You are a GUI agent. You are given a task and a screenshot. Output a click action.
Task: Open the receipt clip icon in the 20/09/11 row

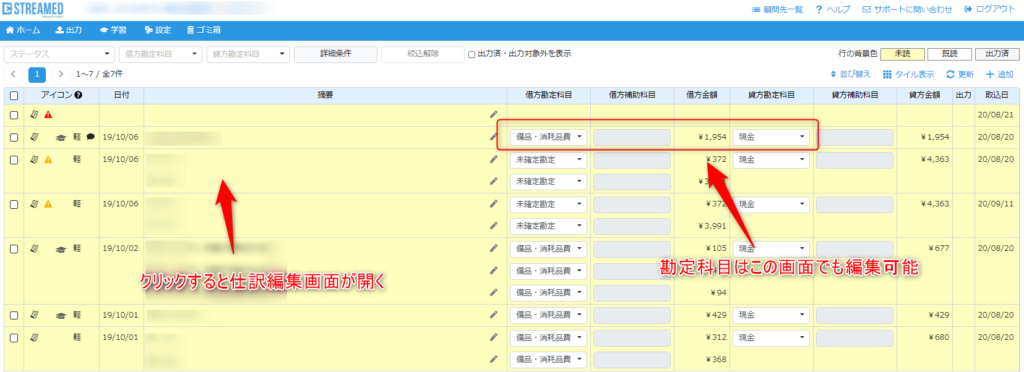coord(35,204)
